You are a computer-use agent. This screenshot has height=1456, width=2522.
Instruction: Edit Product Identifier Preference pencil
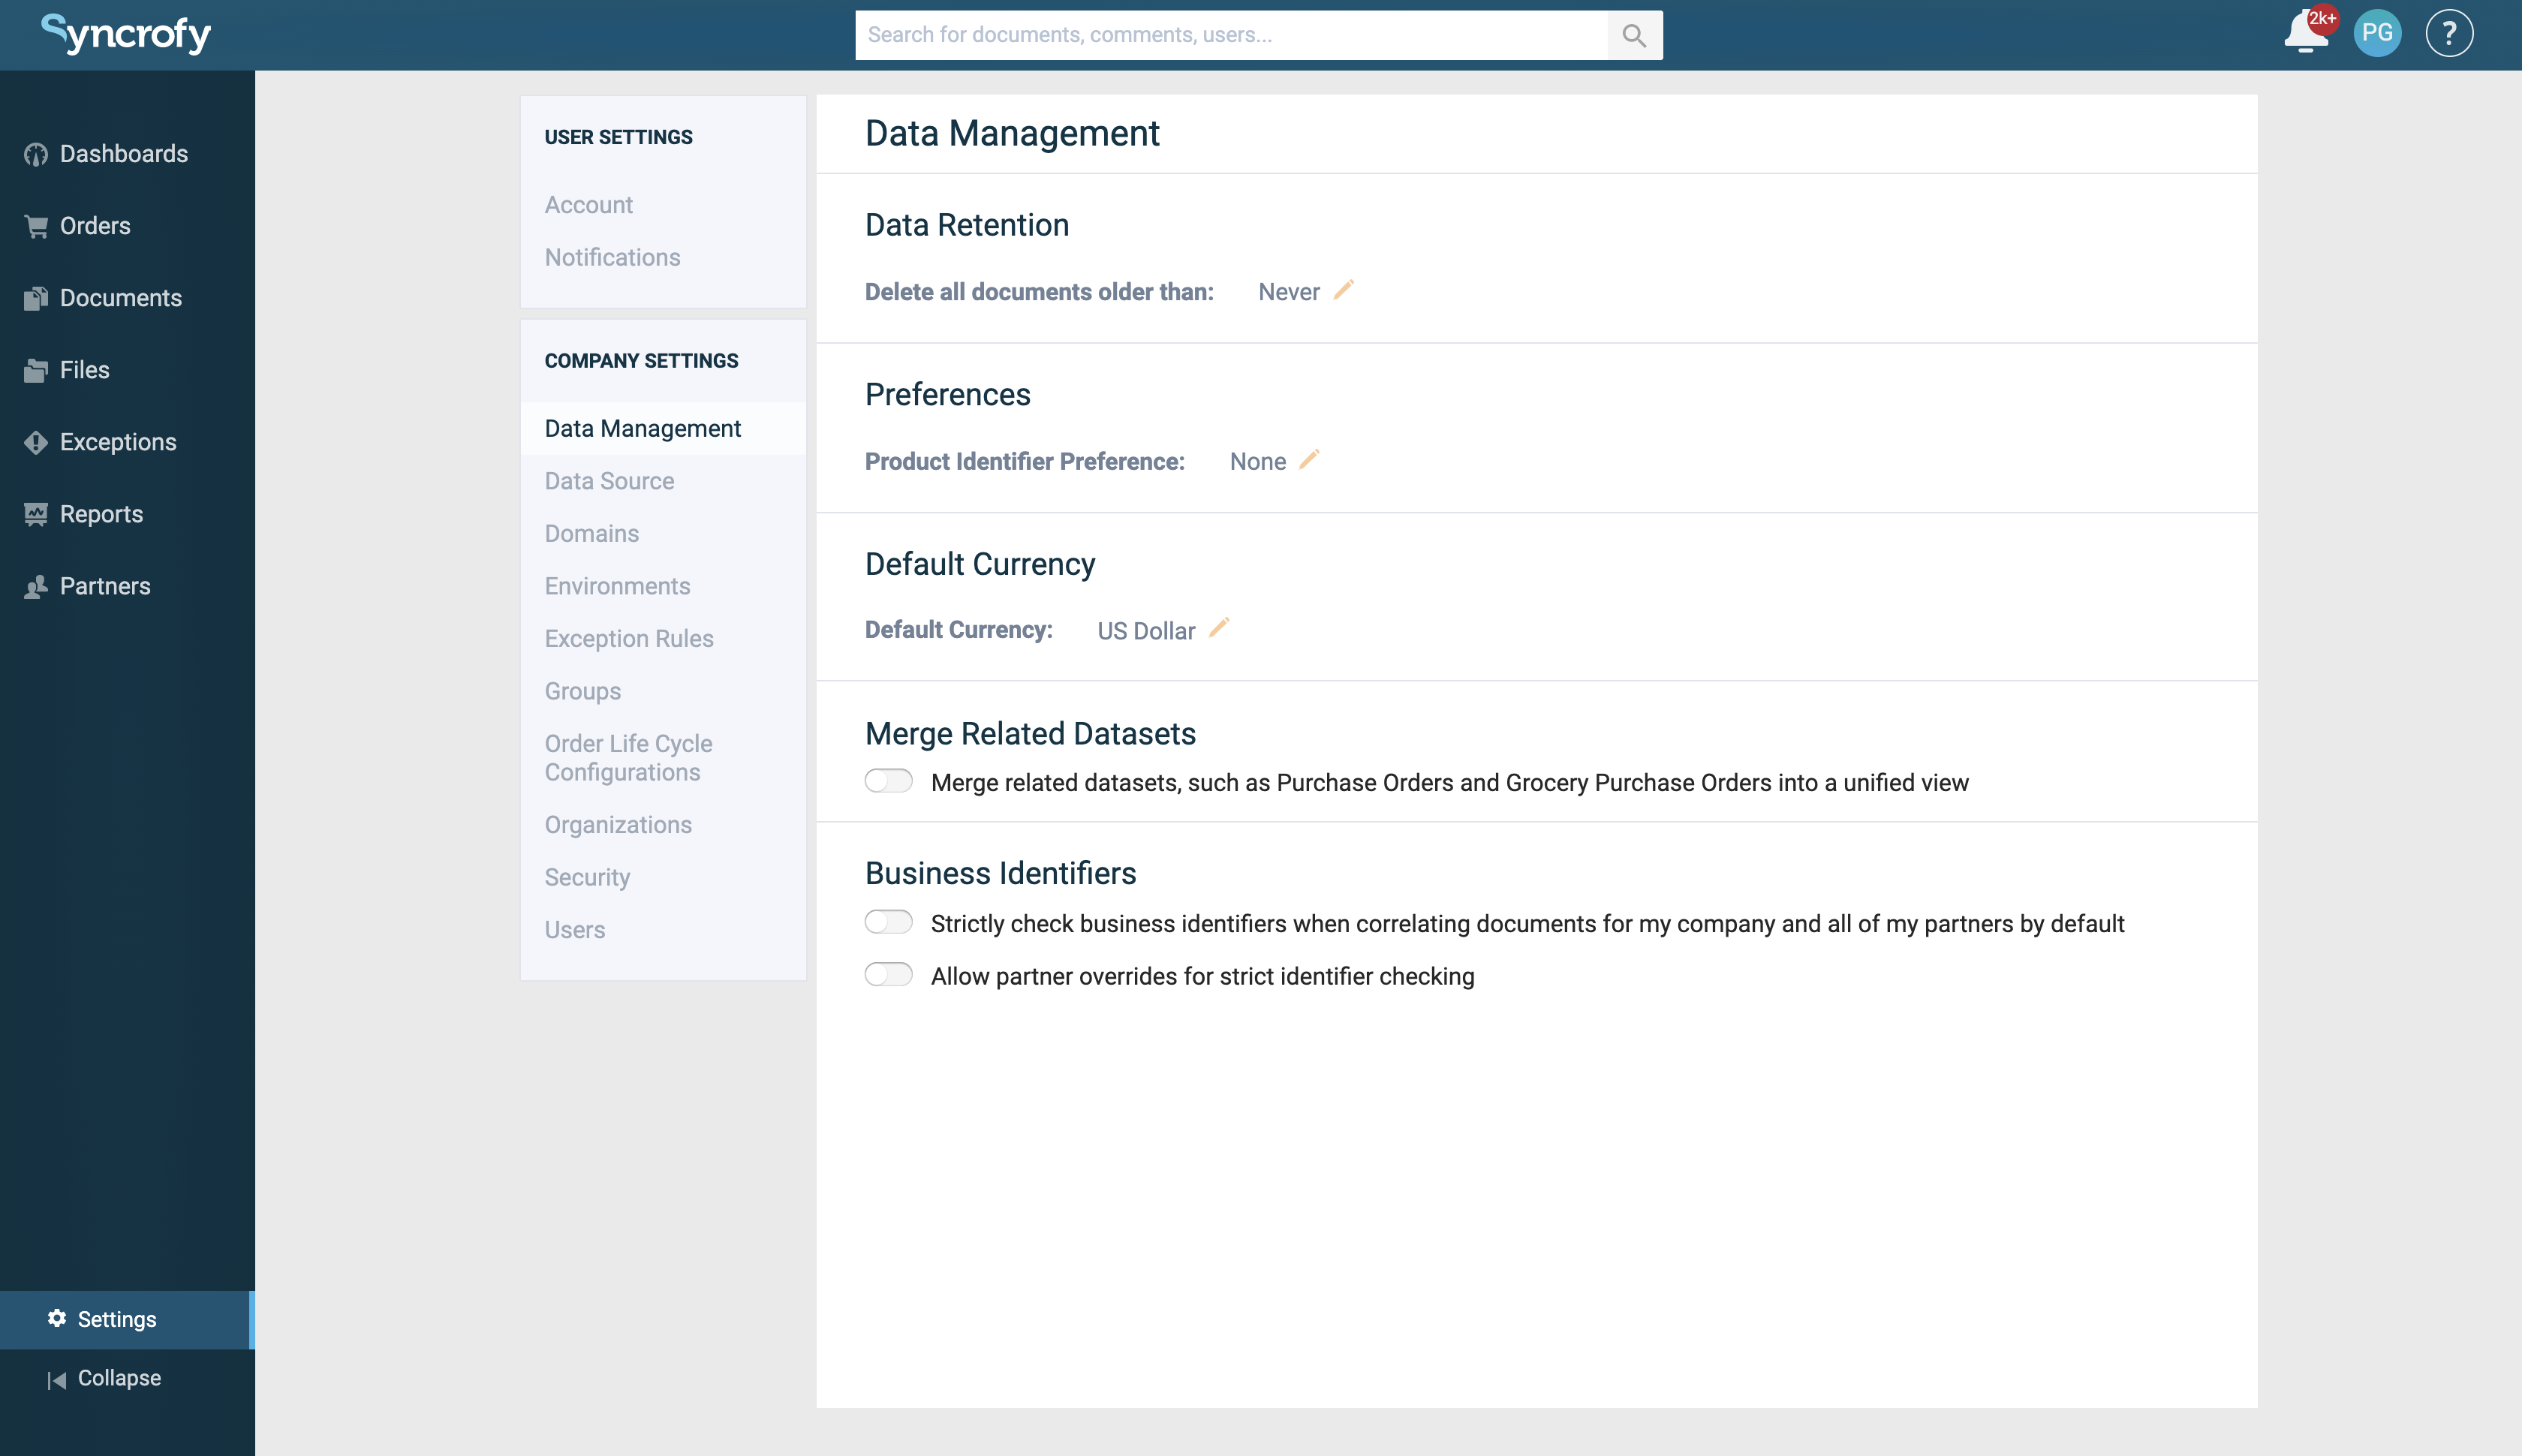1309,460
